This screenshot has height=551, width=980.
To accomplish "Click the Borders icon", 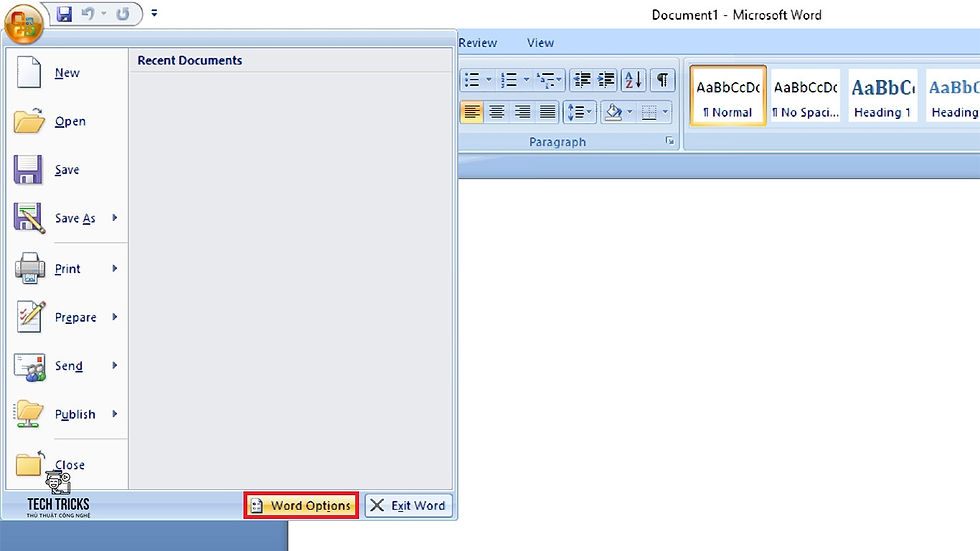I will [x=649, y=112].
